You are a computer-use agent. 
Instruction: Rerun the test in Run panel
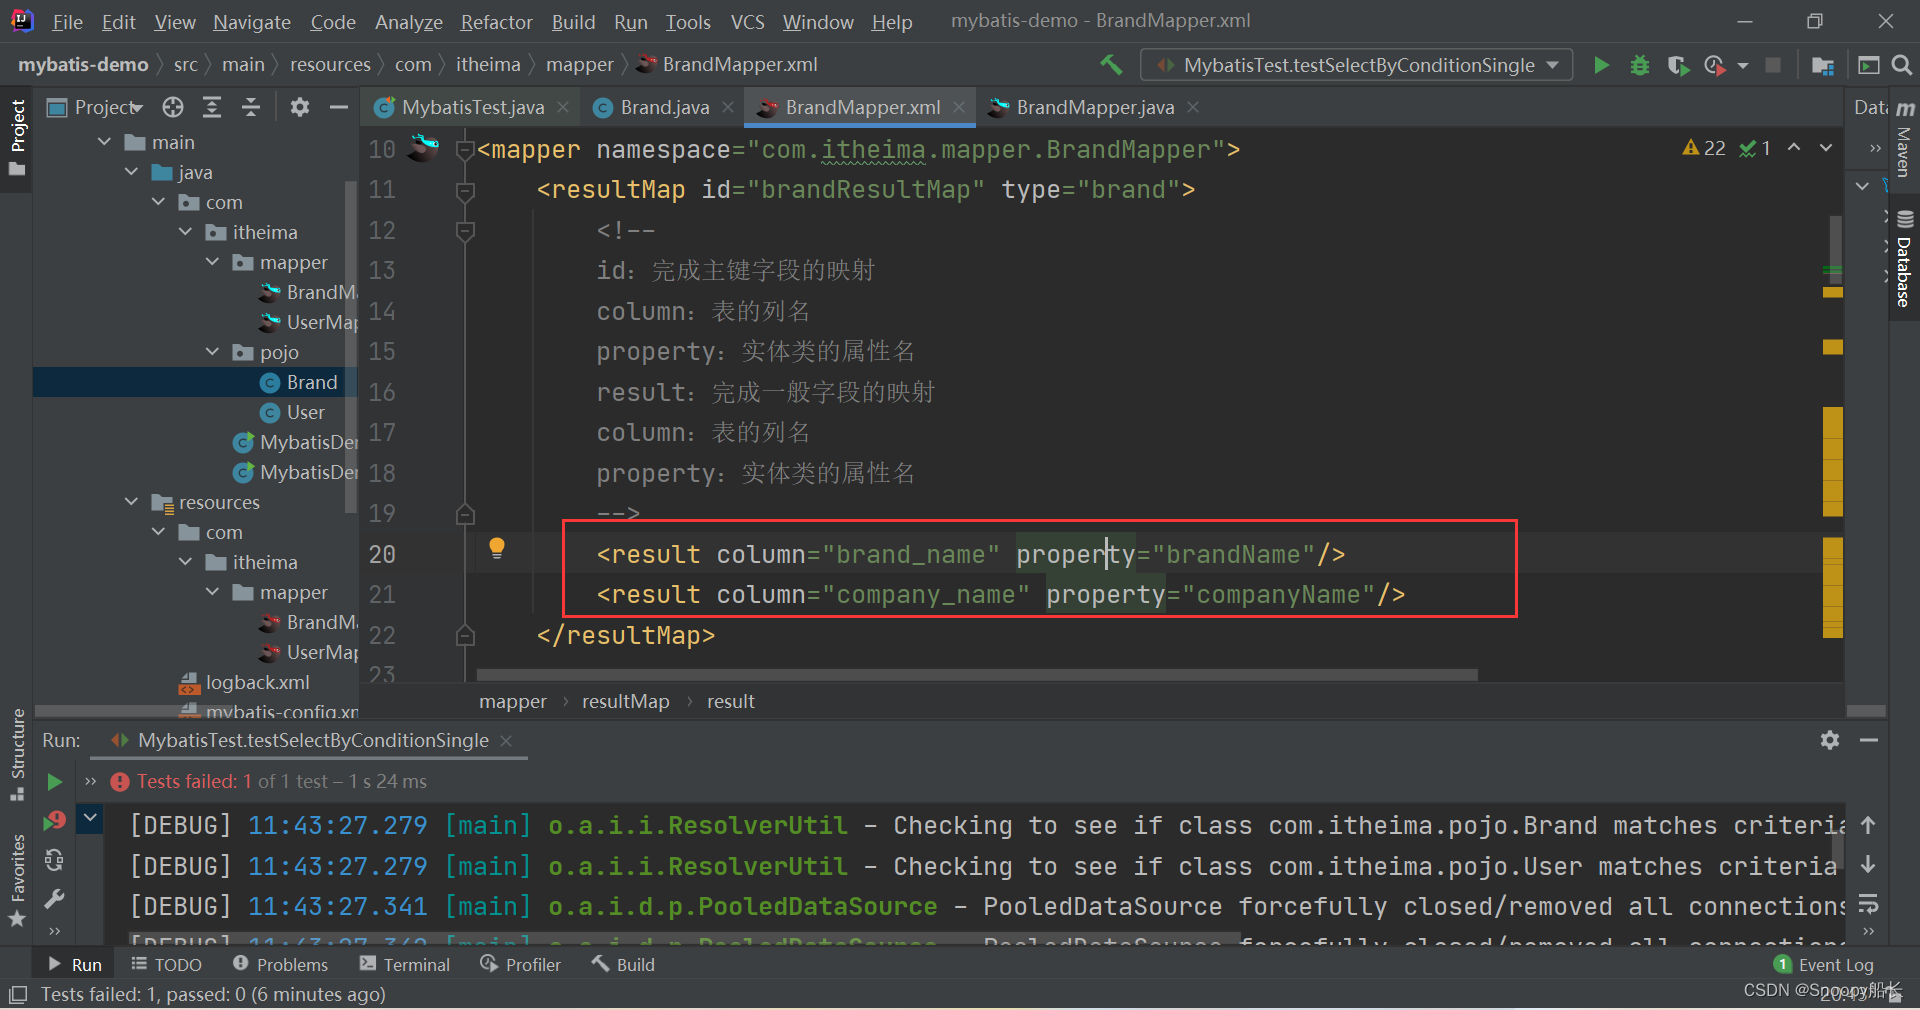click(x=55, y=781)
